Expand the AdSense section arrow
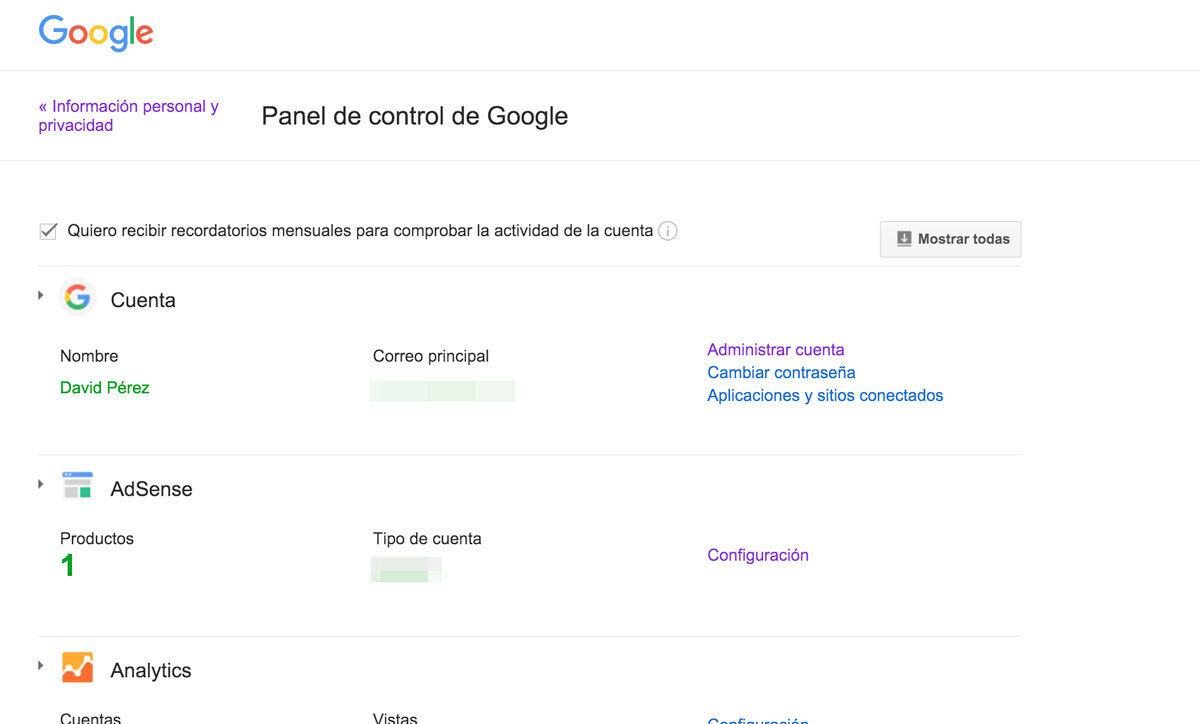The height and width of the screenshot is (724, 1200). click(41, 484)
